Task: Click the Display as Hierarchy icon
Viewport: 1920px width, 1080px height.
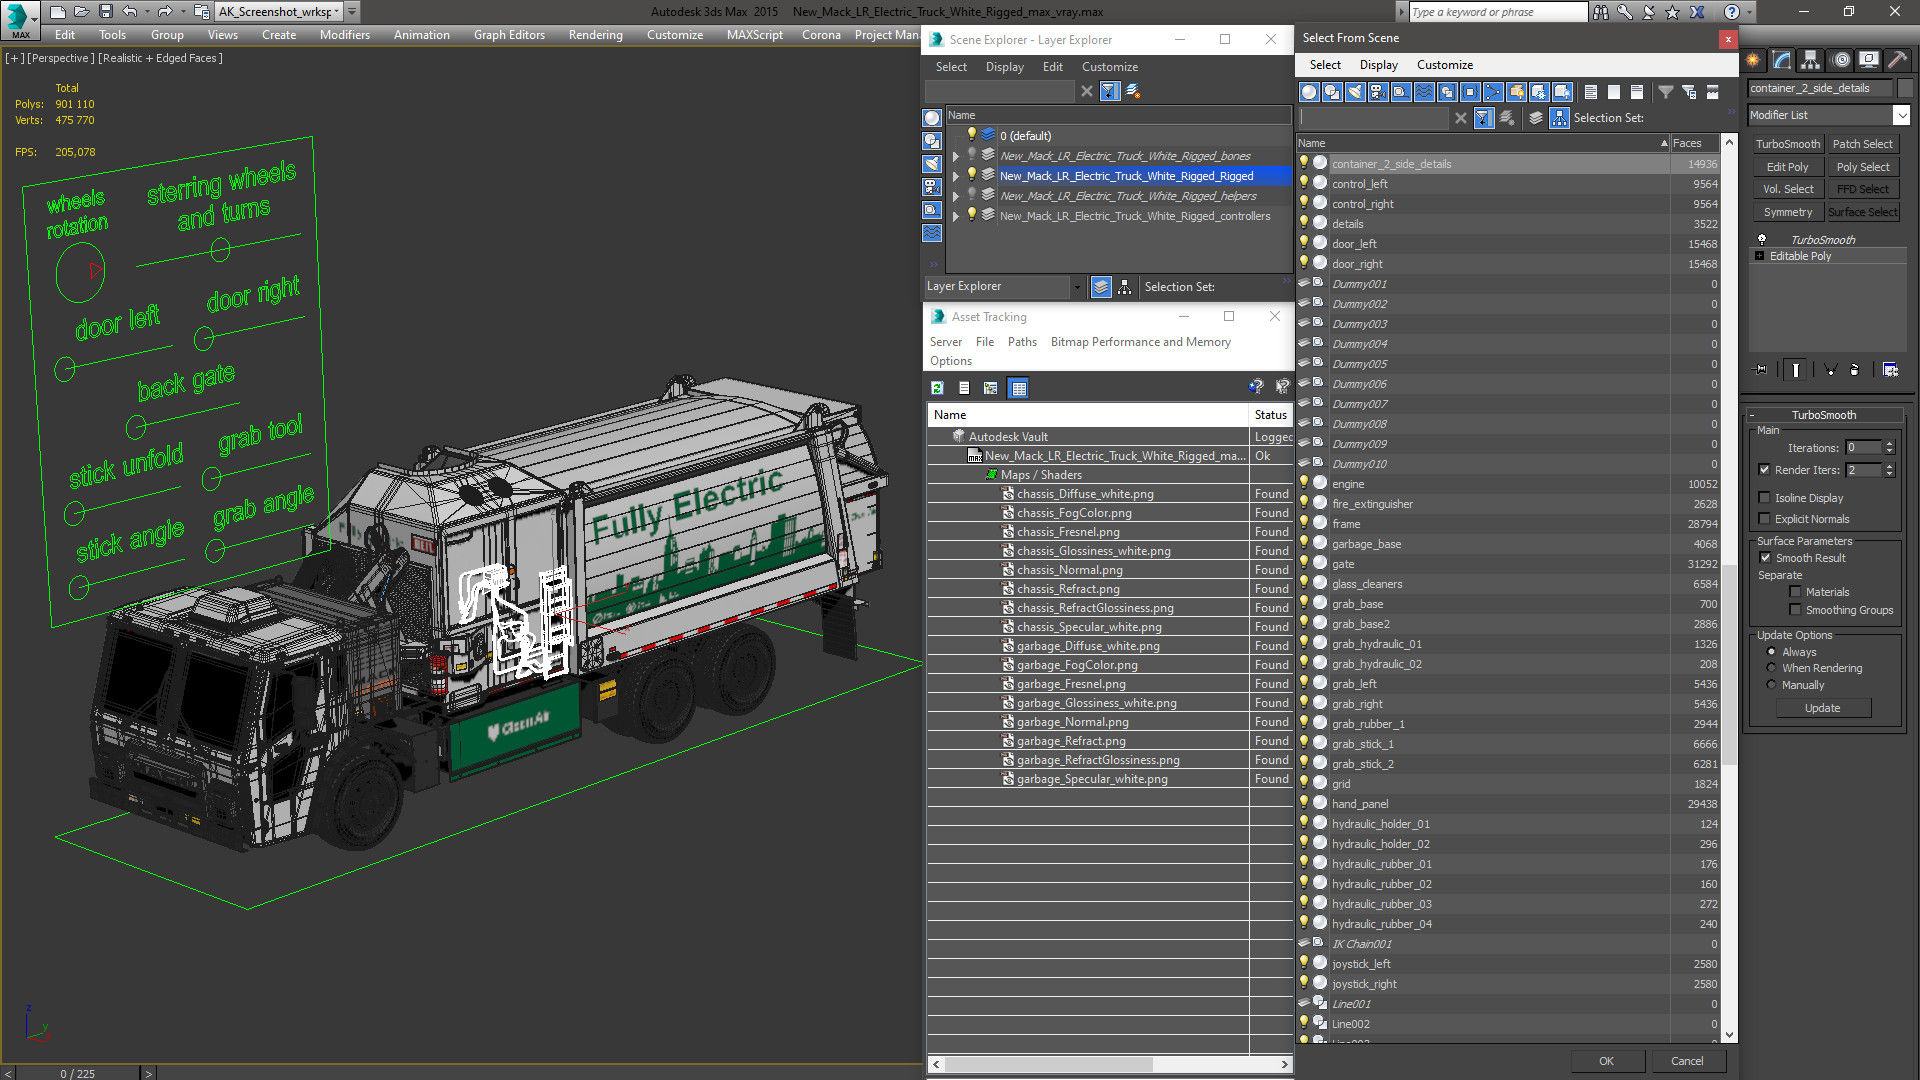Action: coord(1559,118)
